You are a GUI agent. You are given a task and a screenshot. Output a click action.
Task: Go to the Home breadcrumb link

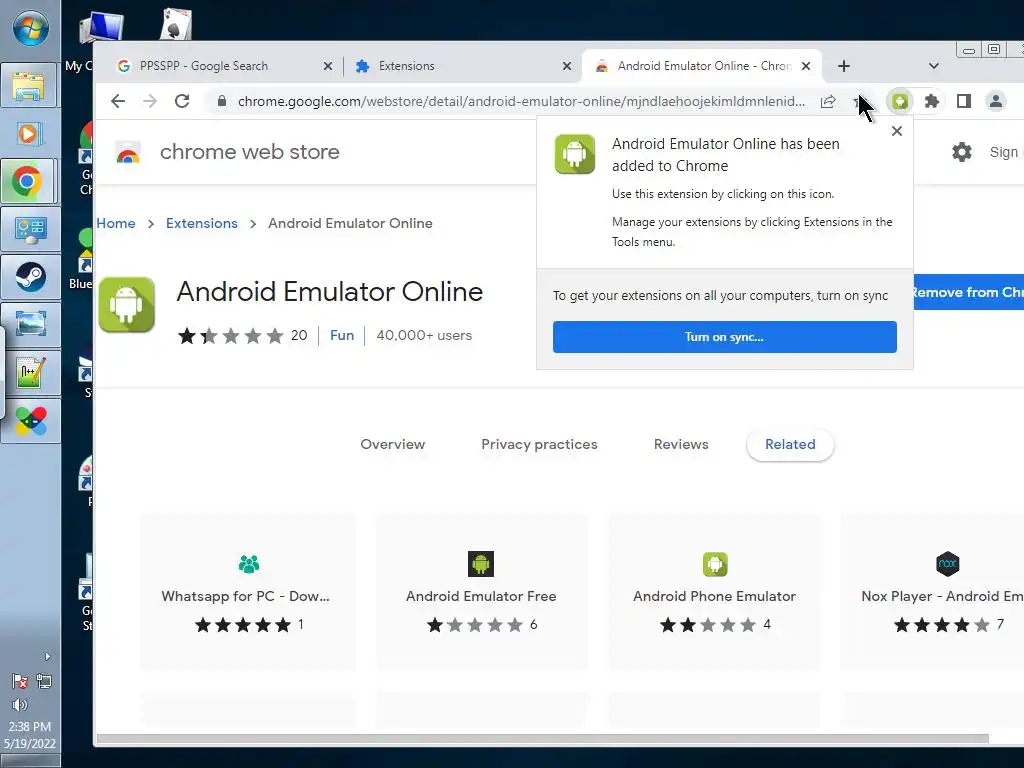116,223
